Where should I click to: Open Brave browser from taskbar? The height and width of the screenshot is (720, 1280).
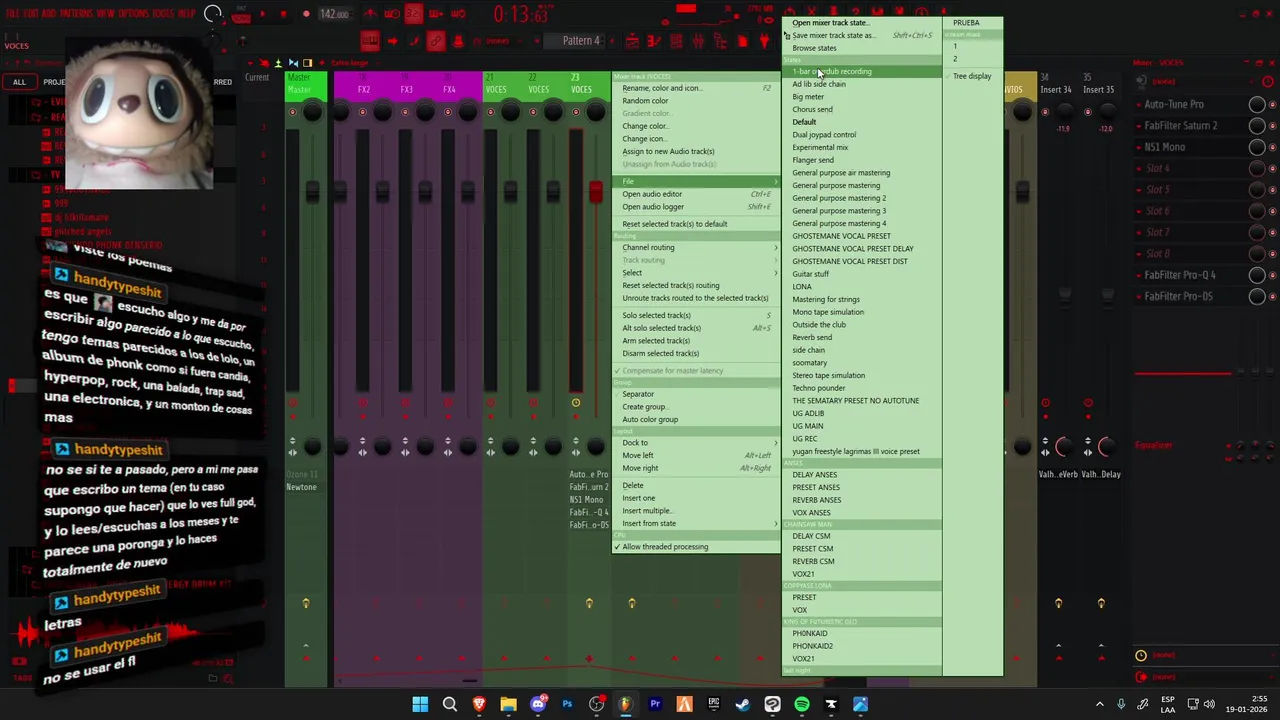tap(479, 704)
